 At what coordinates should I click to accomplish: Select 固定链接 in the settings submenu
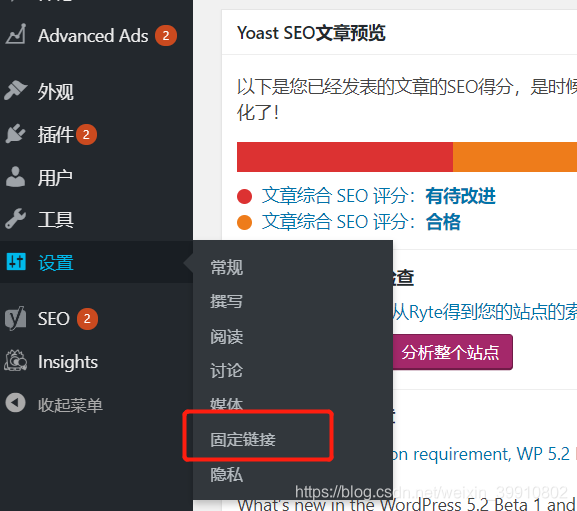click(243, 439)
